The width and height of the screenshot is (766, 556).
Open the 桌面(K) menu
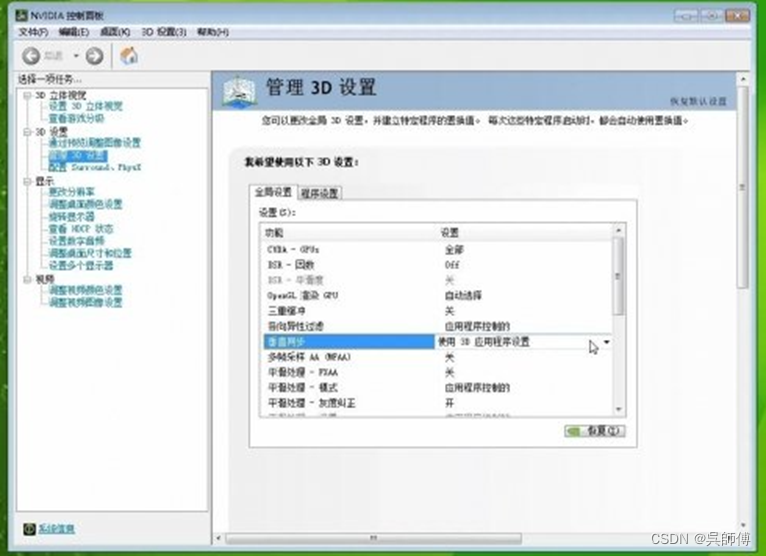click(115, 32)
